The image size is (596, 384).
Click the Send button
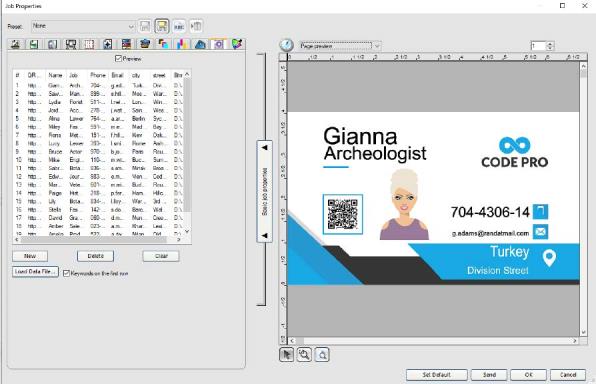point(489,375)
